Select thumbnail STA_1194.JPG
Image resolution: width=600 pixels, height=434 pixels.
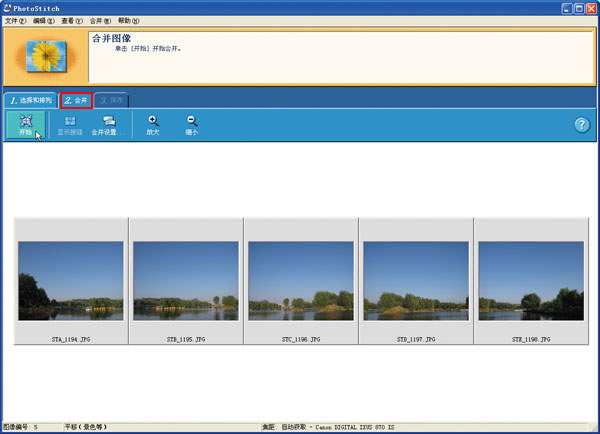click(x=71, y=281)
